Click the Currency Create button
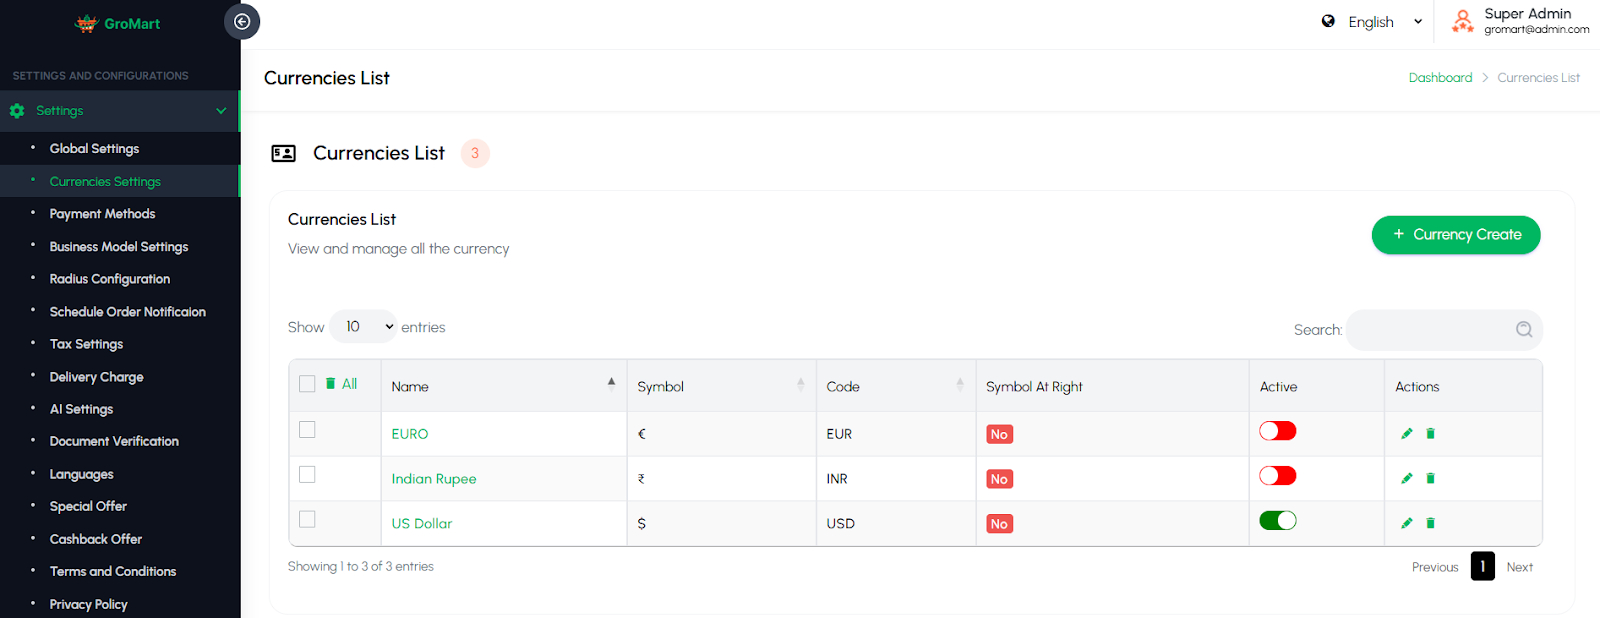Screen dimensions: 1600x618 click(1455, 235)
